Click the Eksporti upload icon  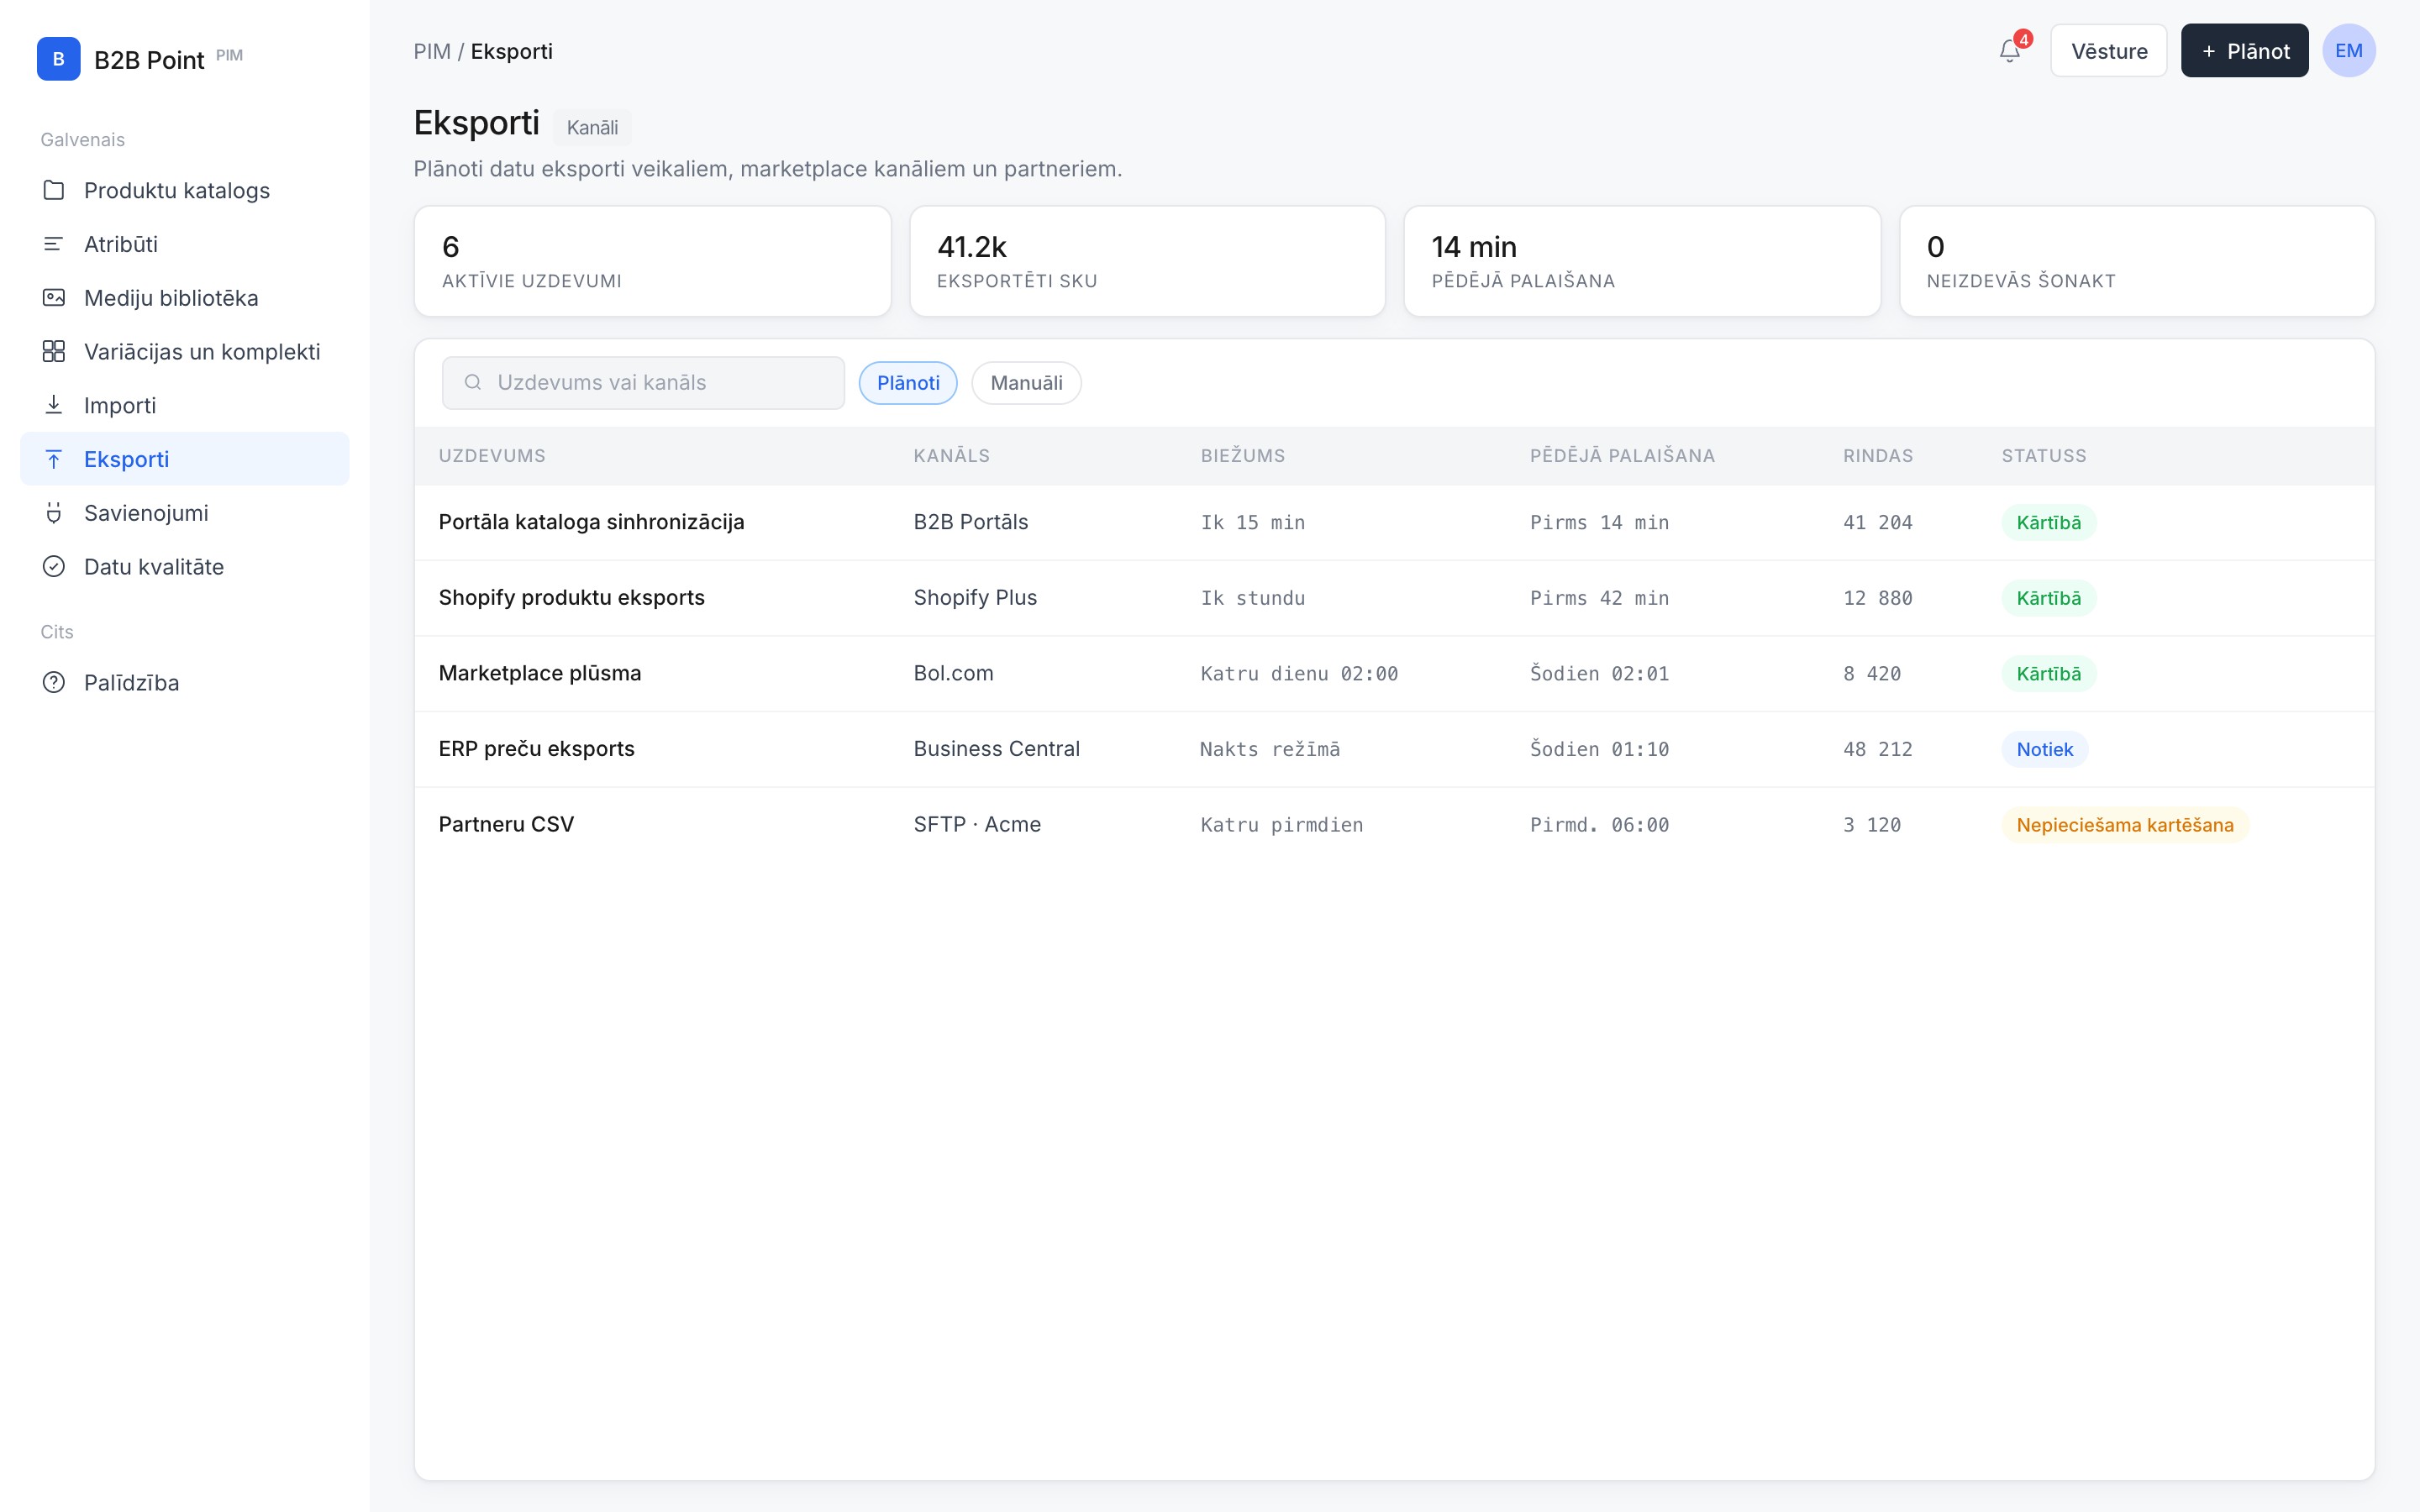coord(54,459)
